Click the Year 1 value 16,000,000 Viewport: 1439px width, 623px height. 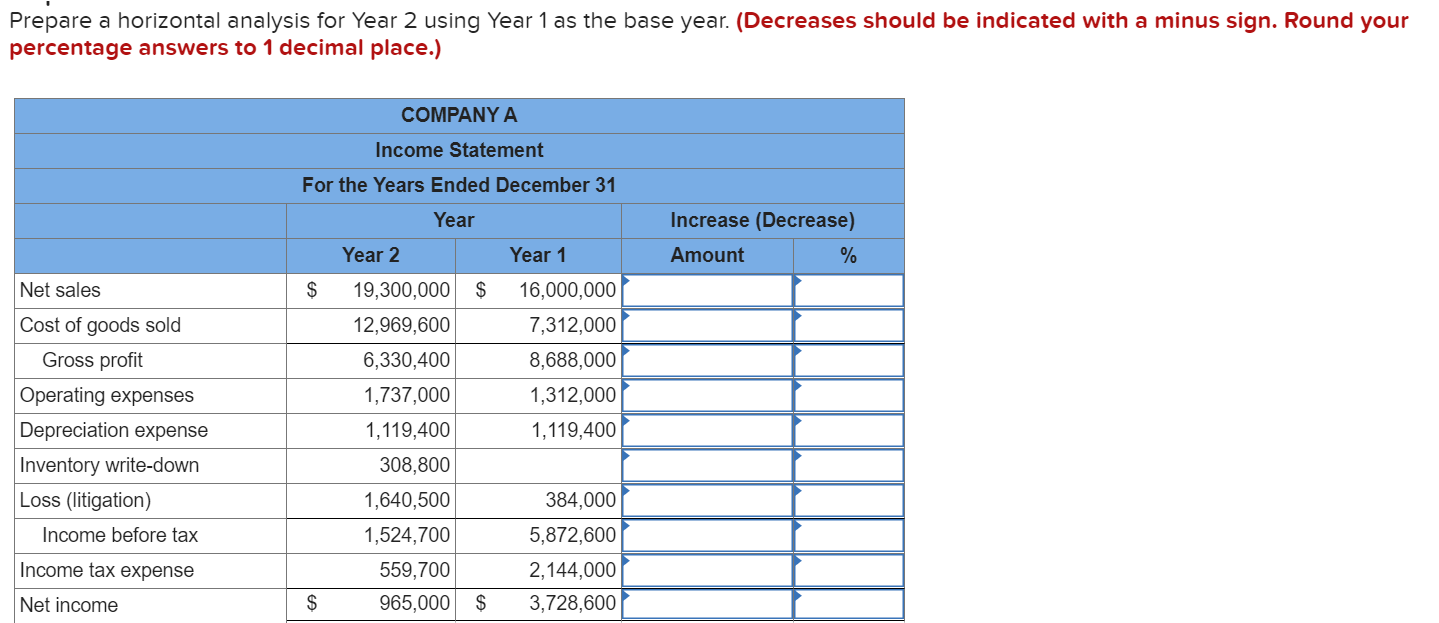(568, 290)
